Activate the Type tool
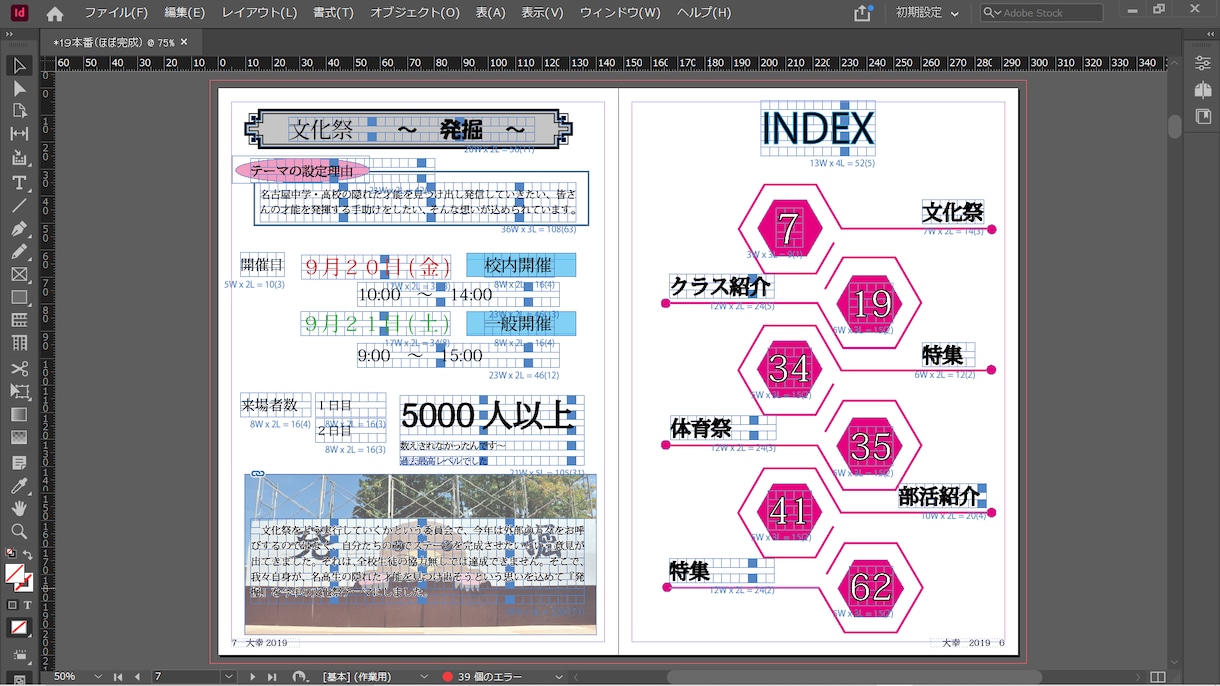Viewport: 1220px width, 686px height. tap(19, 182)
